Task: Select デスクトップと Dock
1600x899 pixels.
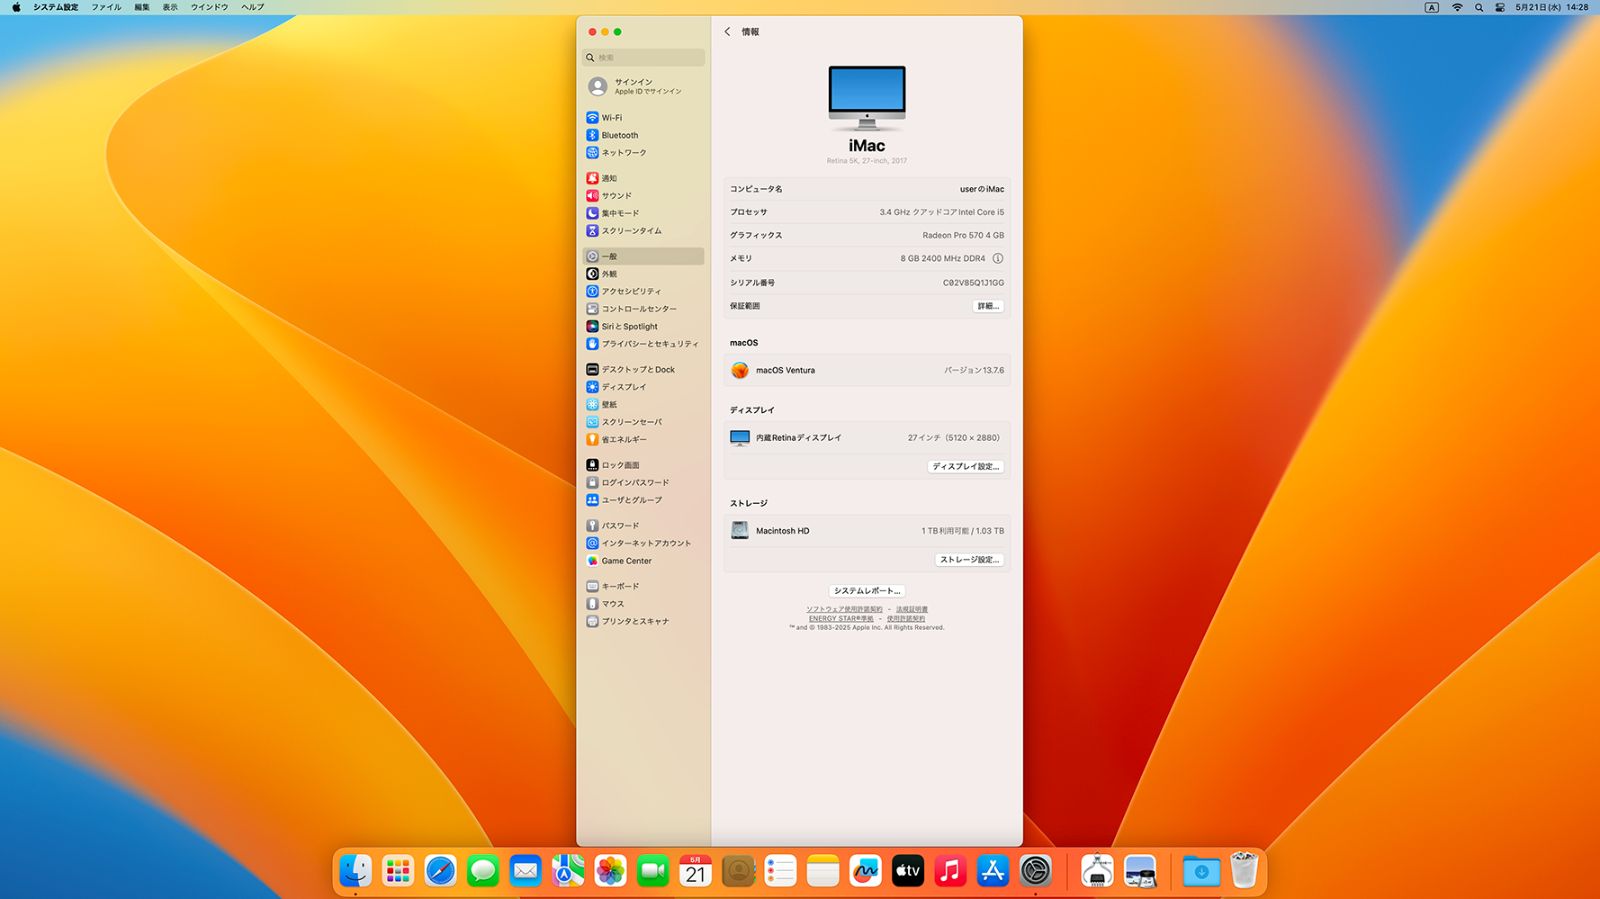Action: click(644, 370)
